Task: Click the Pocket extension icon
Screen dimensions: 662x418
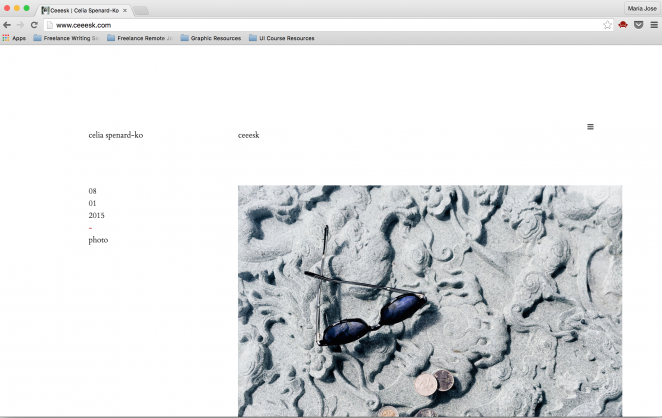Action: [x=638, y=25]
